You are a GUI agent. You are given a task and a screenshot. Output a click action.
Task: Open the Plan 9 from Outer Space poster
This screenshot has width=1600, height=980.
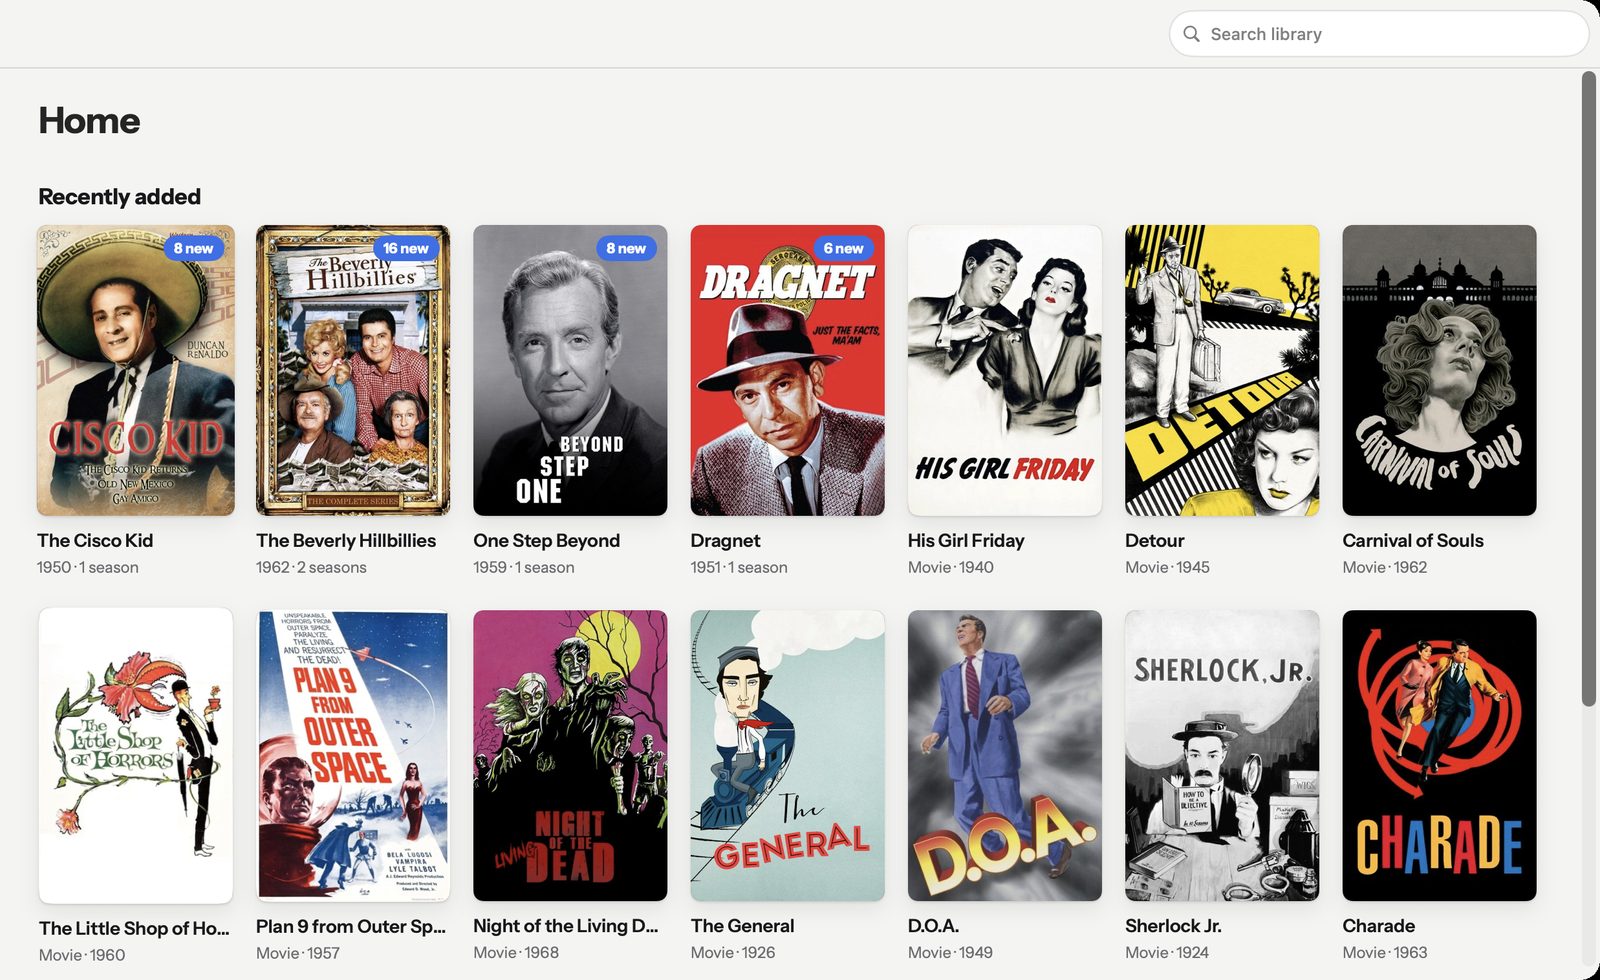[353, 756]
